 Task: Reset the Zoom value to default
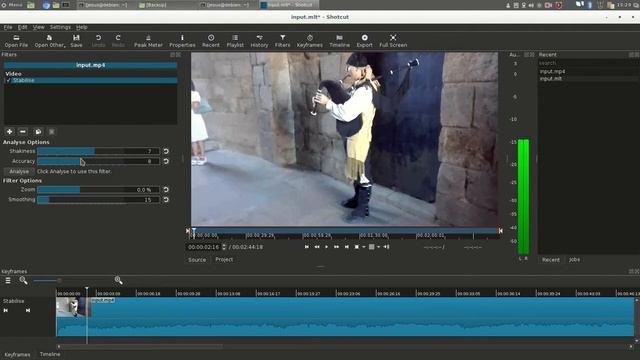click(166, 190)
